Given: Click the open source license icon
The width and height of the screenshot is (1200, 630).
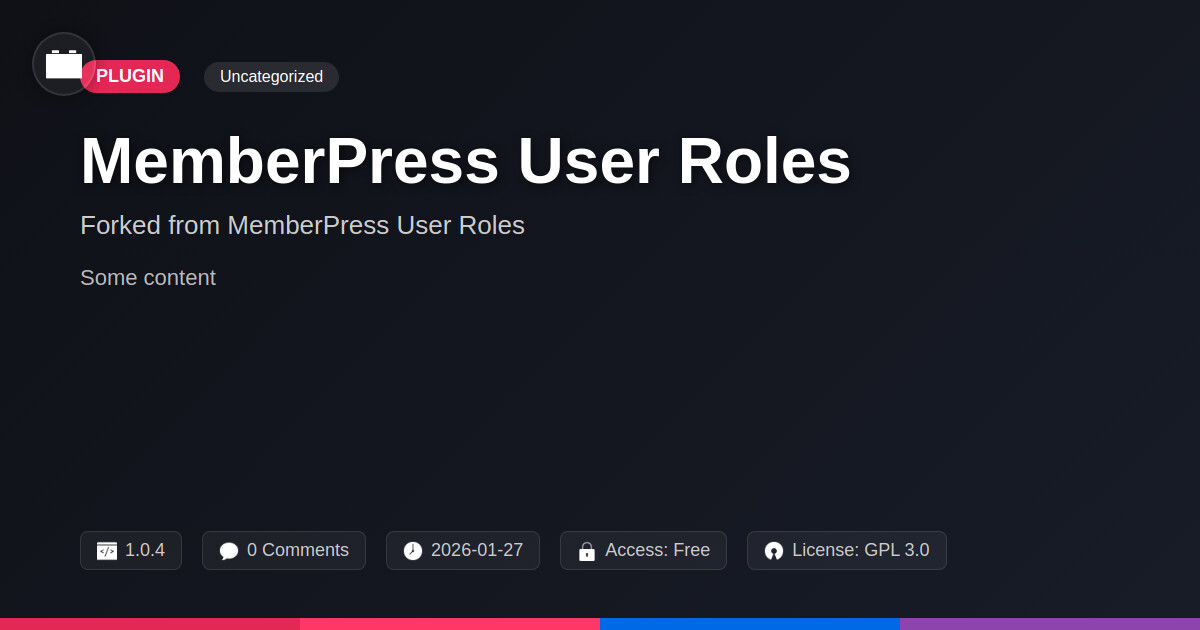Looking at the screenshot, I should [x=774, y=551].
